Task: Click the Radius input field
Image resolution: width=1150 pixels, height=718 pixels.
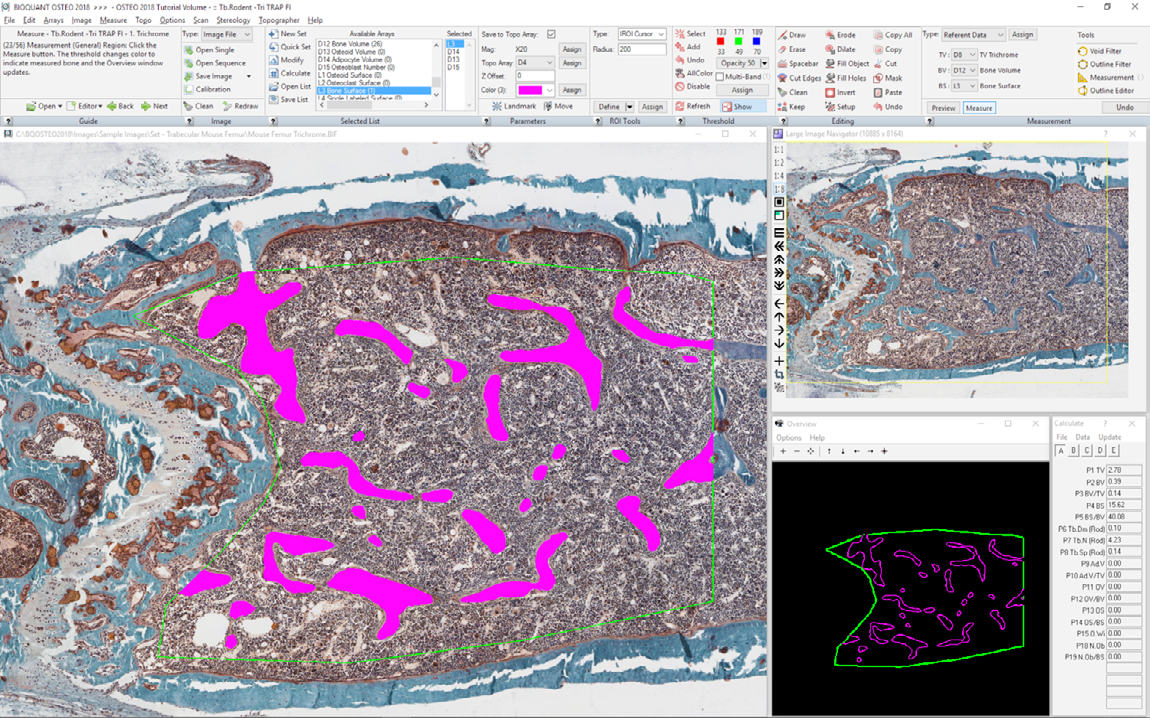Action: coord(641,49)
